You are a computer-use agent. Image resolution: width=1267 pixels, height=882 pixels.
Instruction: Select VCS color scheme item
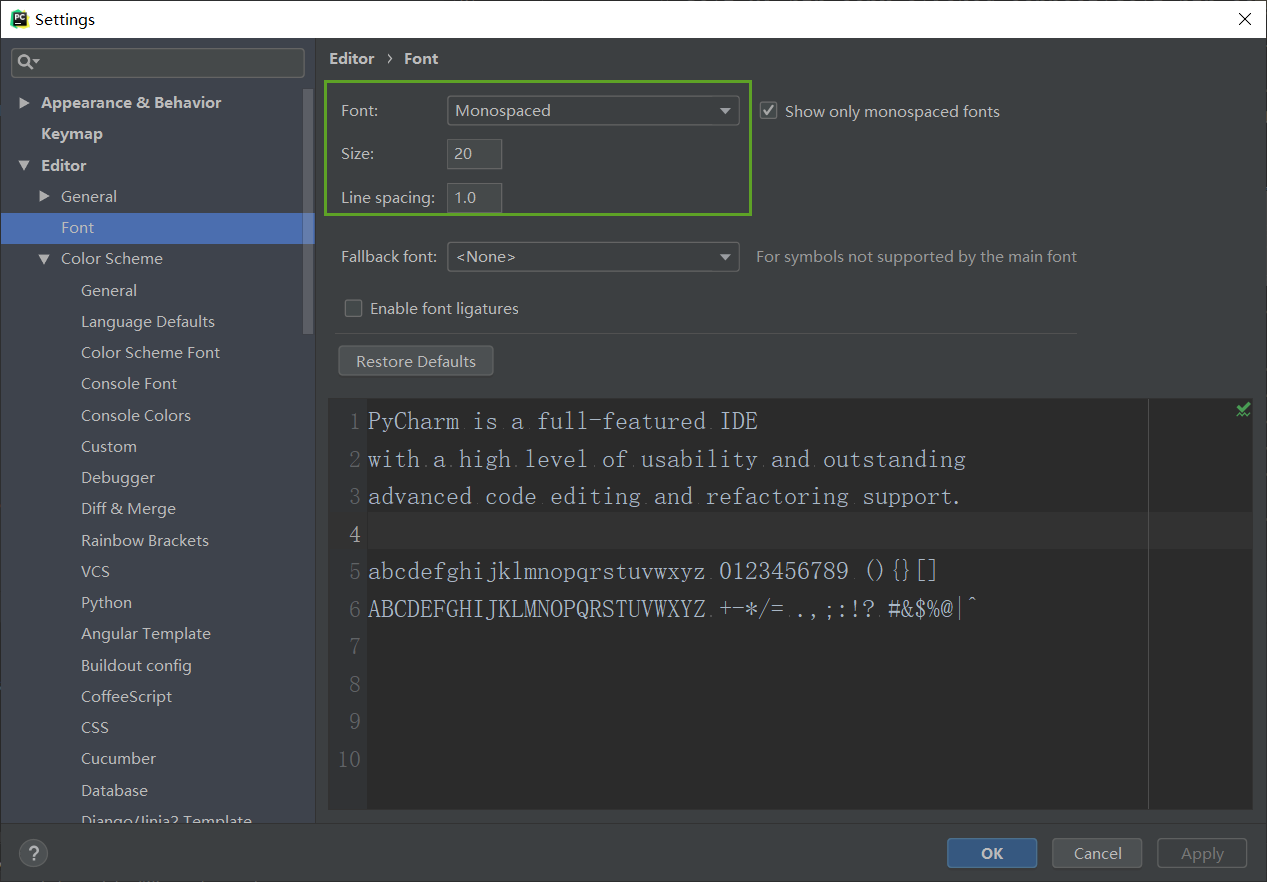95,571
